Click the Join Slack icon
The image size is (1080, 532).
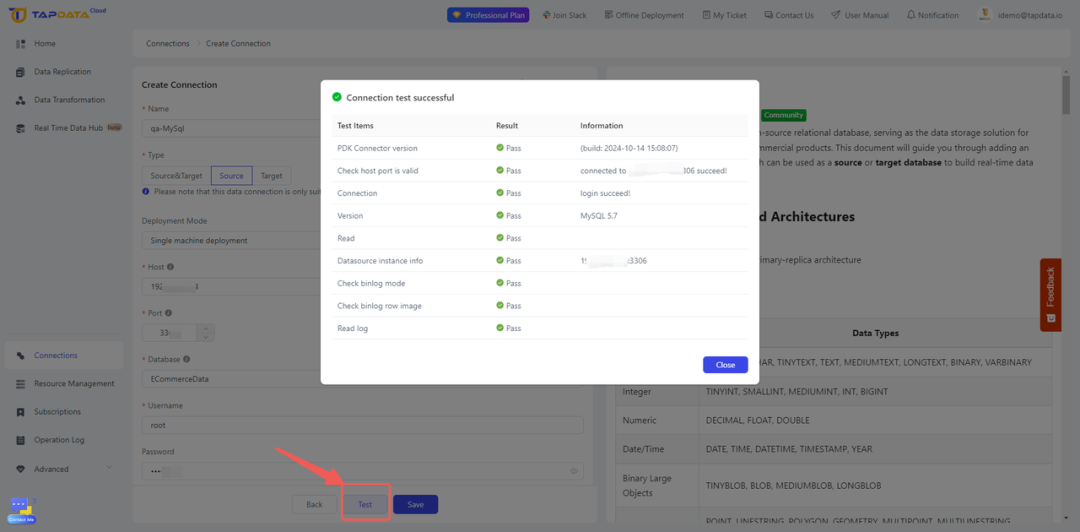pyautogui.click(x=546, y=14)
